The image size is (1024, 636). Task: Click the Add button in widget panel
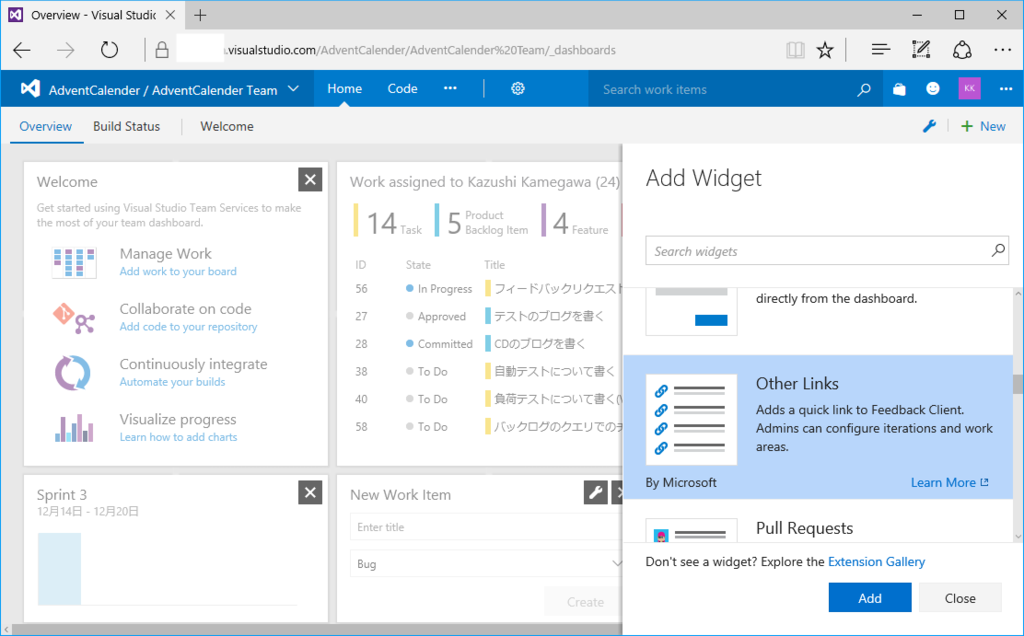[870, 597]
